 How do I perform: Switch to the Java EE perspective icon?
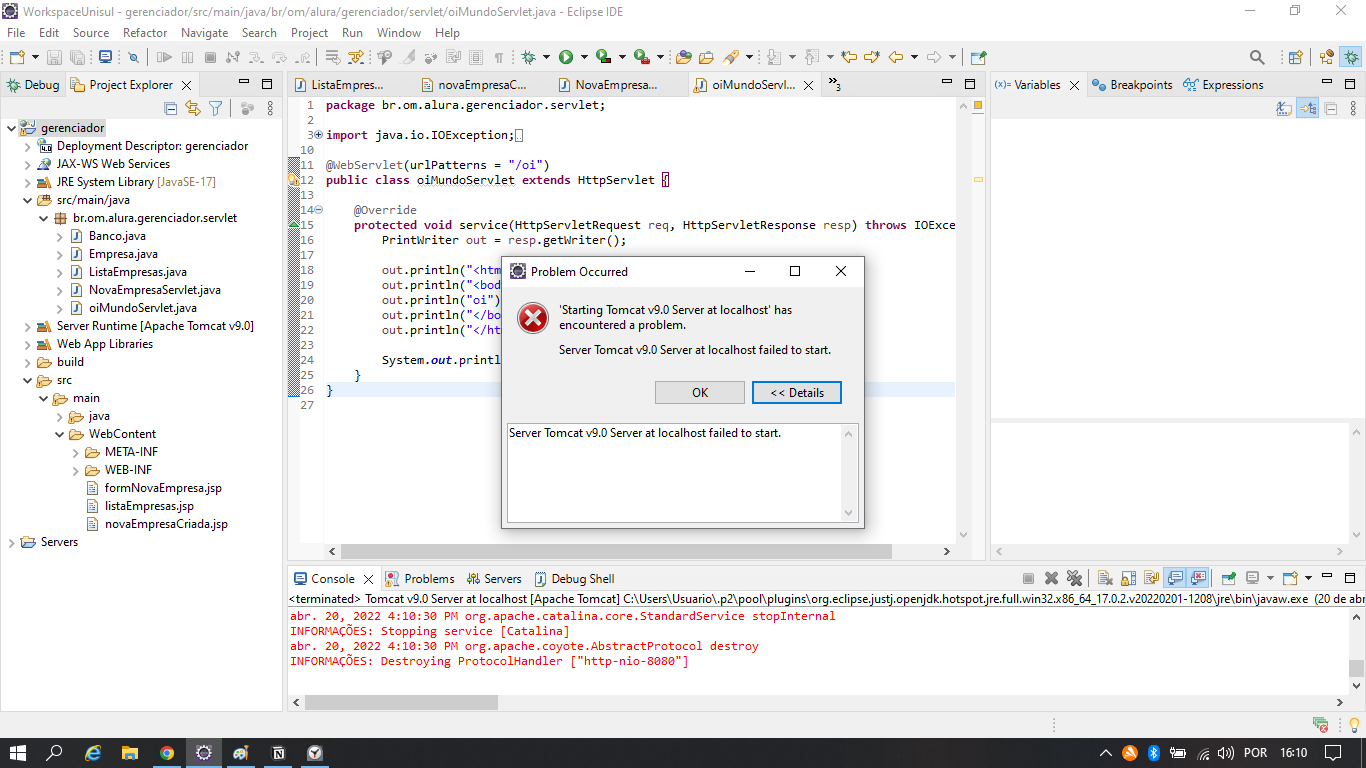1326,57
